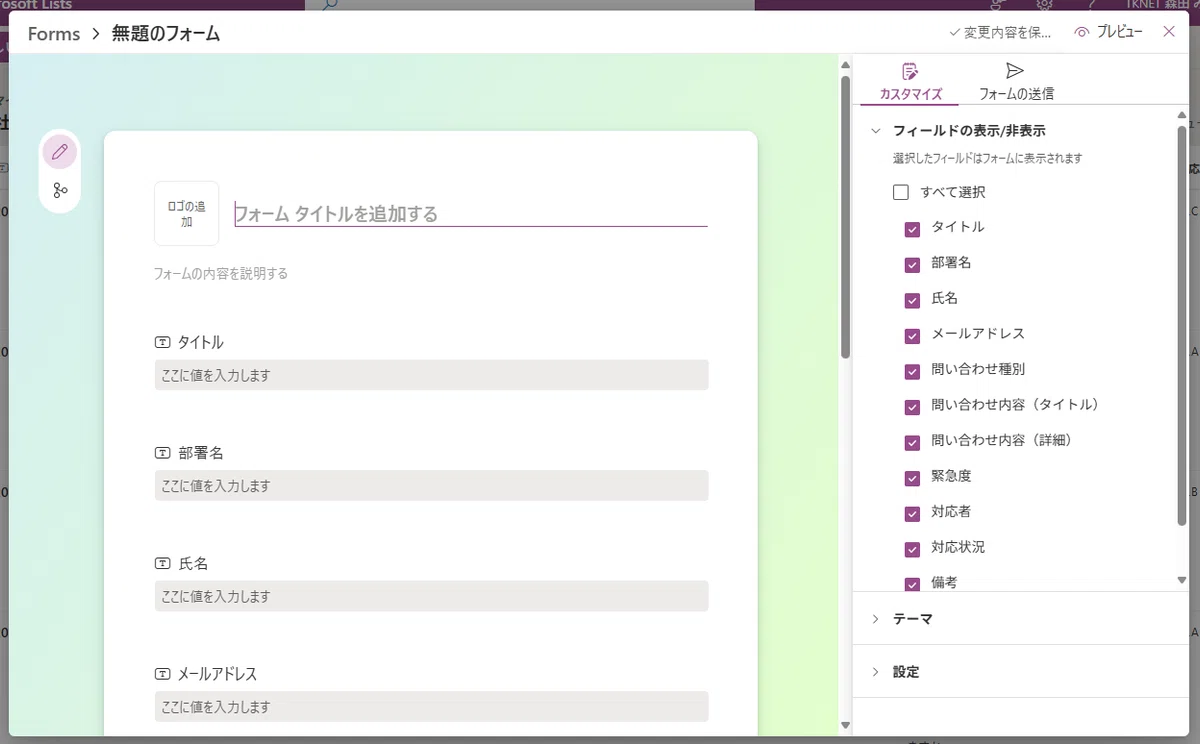The height and width of the screenshot is (744, 1200).
Task: Click the text field icon beside メールアドレス
Action: click(x=163, y=675)
